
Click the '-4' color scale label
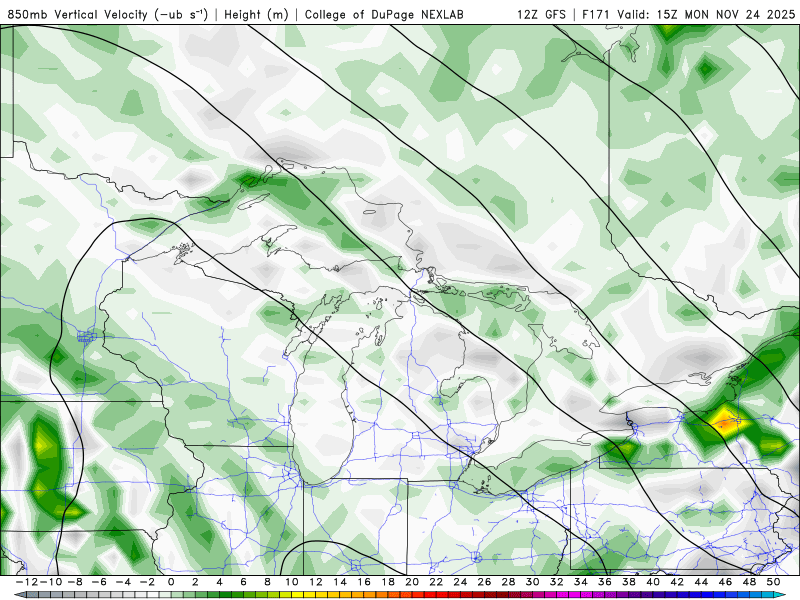coord(123,582)
